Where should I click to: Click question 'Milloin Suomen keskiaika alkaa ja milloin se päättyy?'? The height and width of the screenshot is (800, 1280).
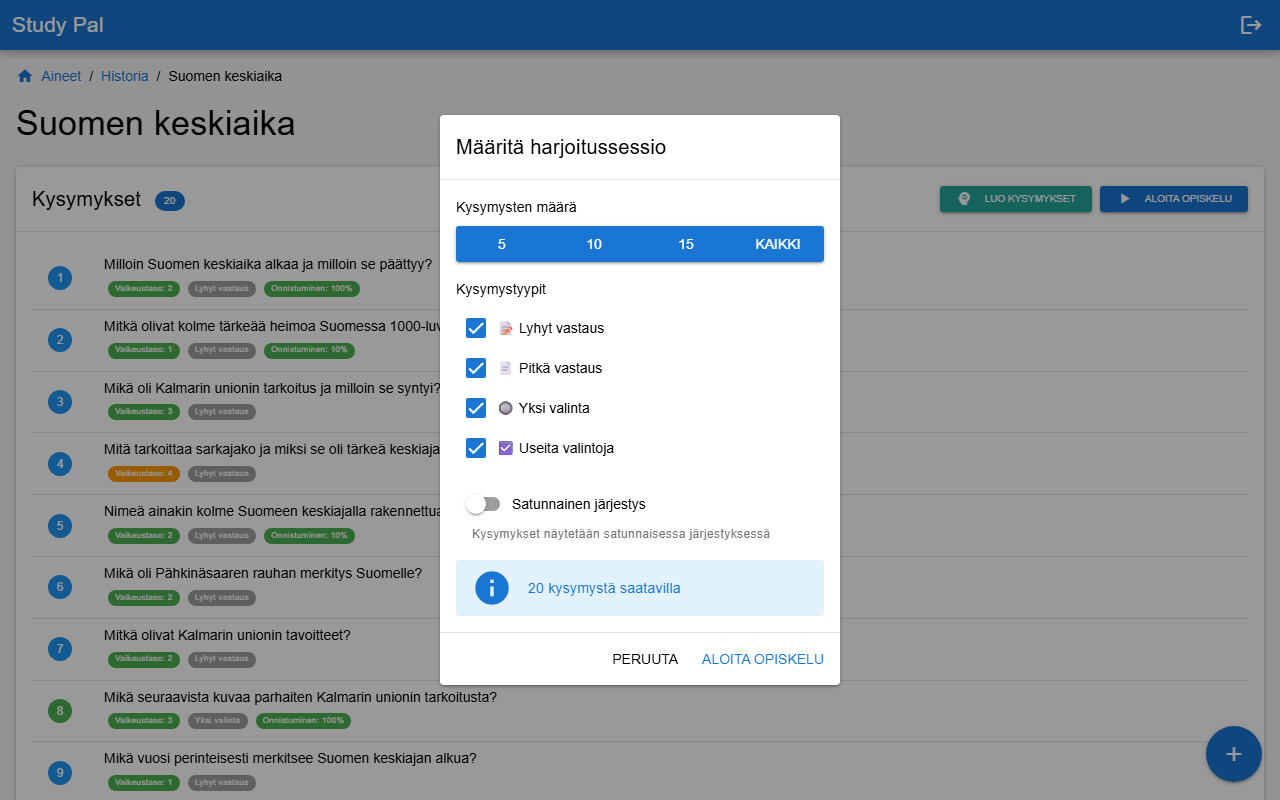[268, 264]
